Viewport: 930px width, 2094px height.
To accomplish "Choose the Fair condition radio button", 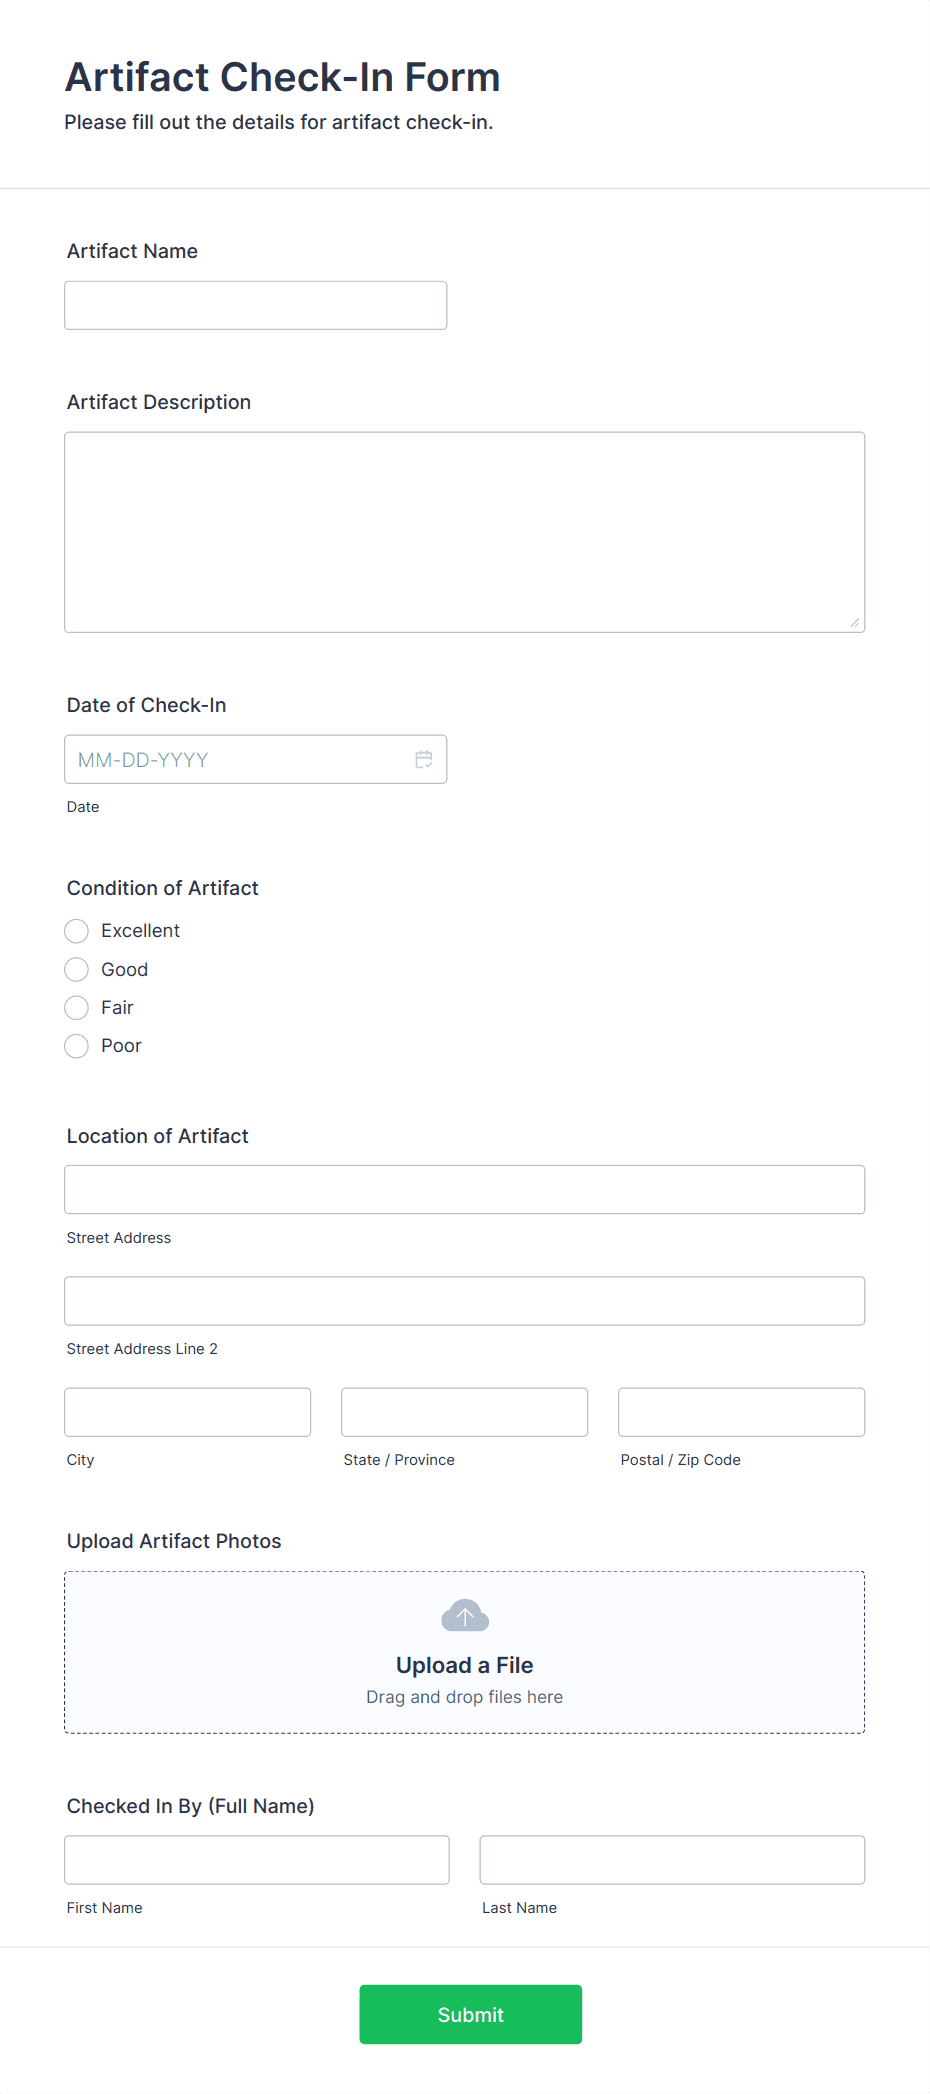I will tap(76, 1007).
